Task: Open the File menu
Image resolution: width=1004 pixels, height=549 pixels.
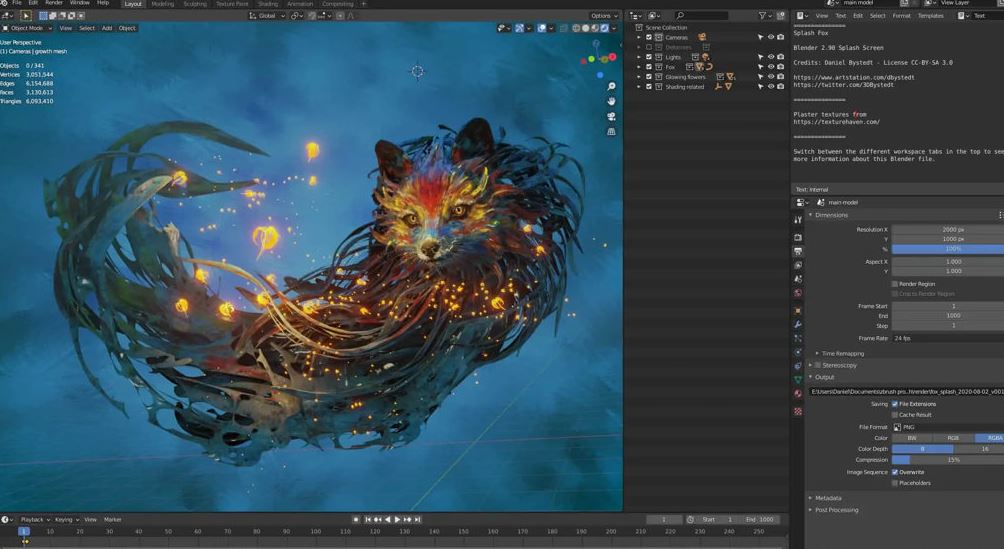Action: tap(17, 3)
